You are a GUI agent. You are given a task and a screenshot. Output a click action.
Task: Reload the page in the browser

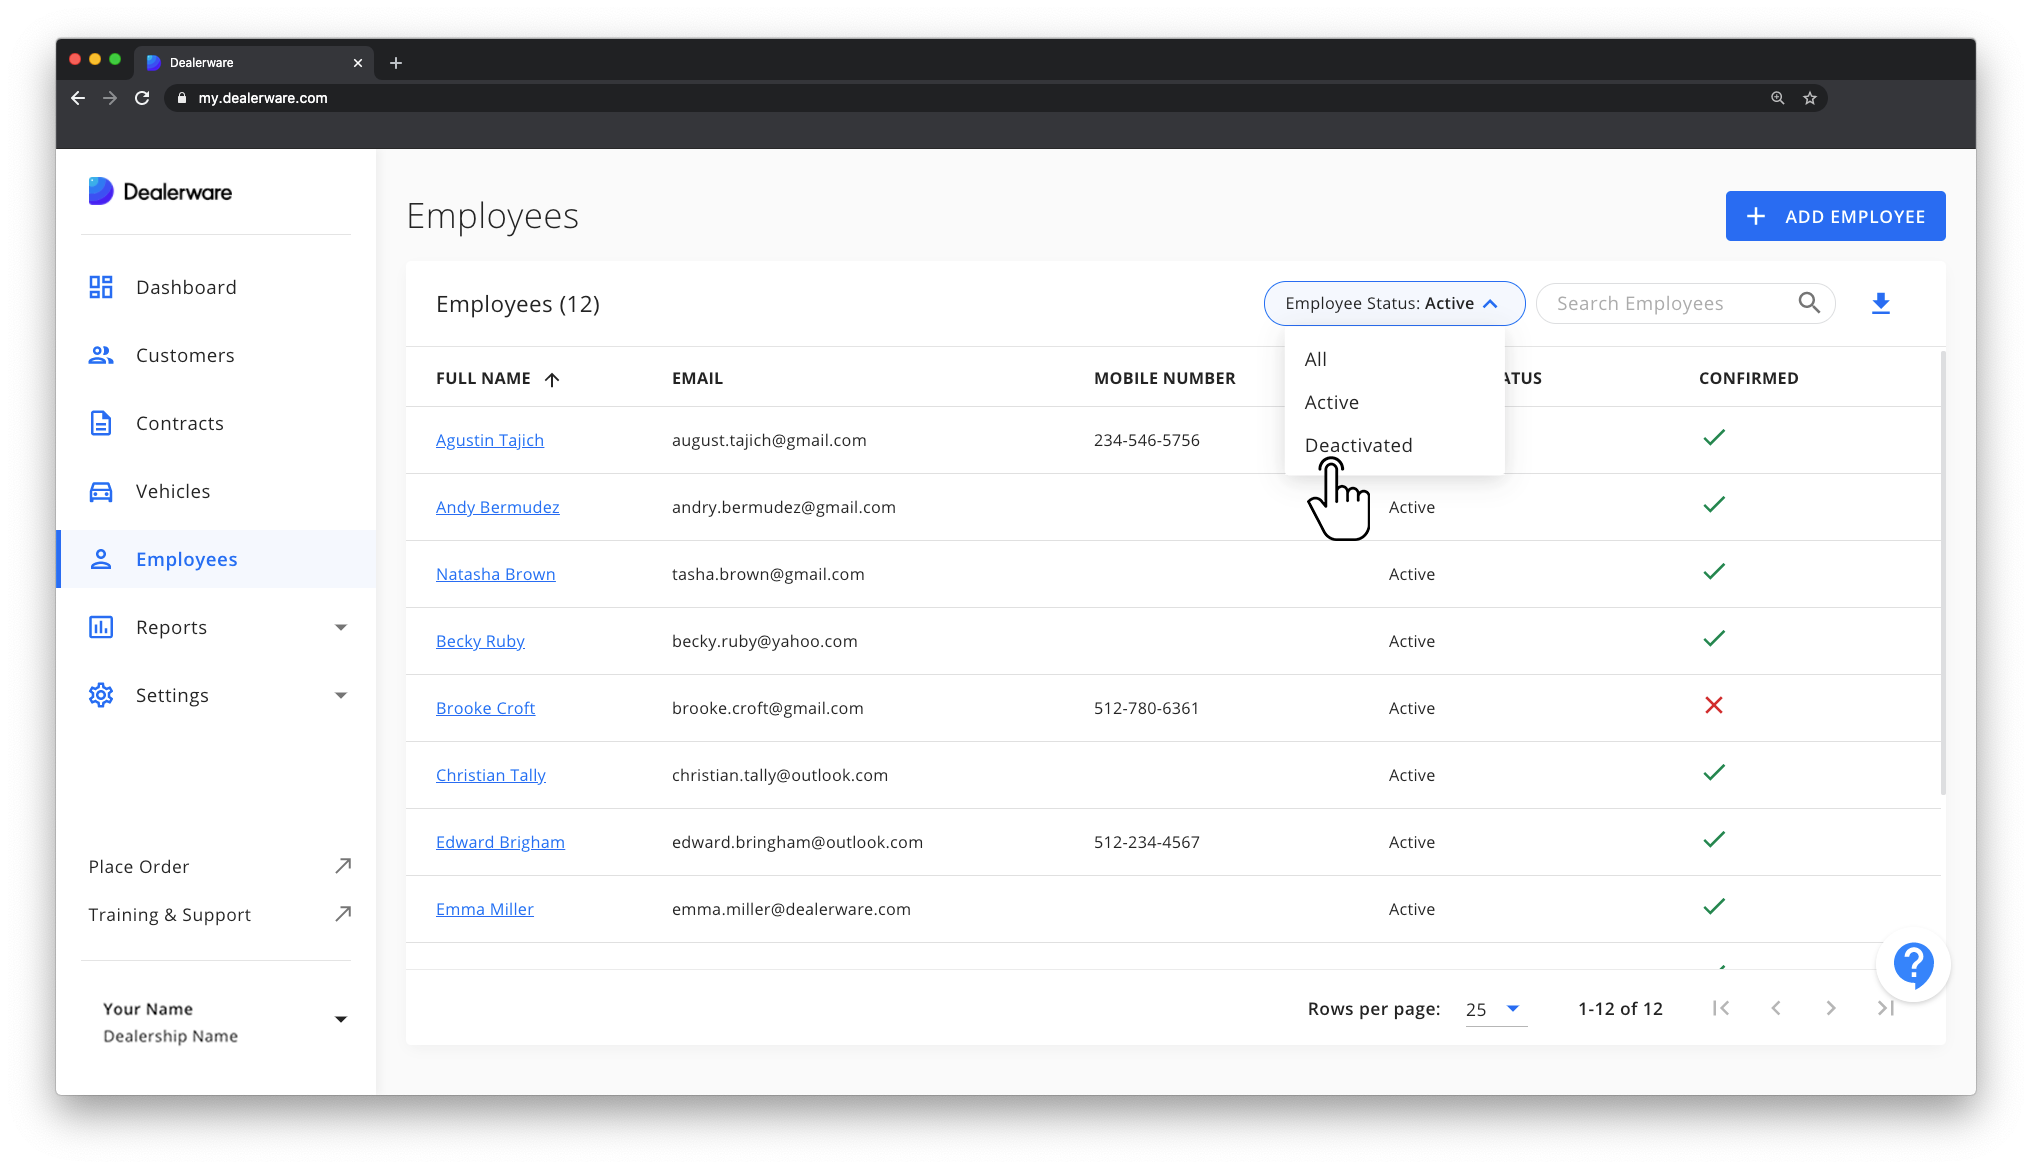pyautogui.click(x=142, y=98)
